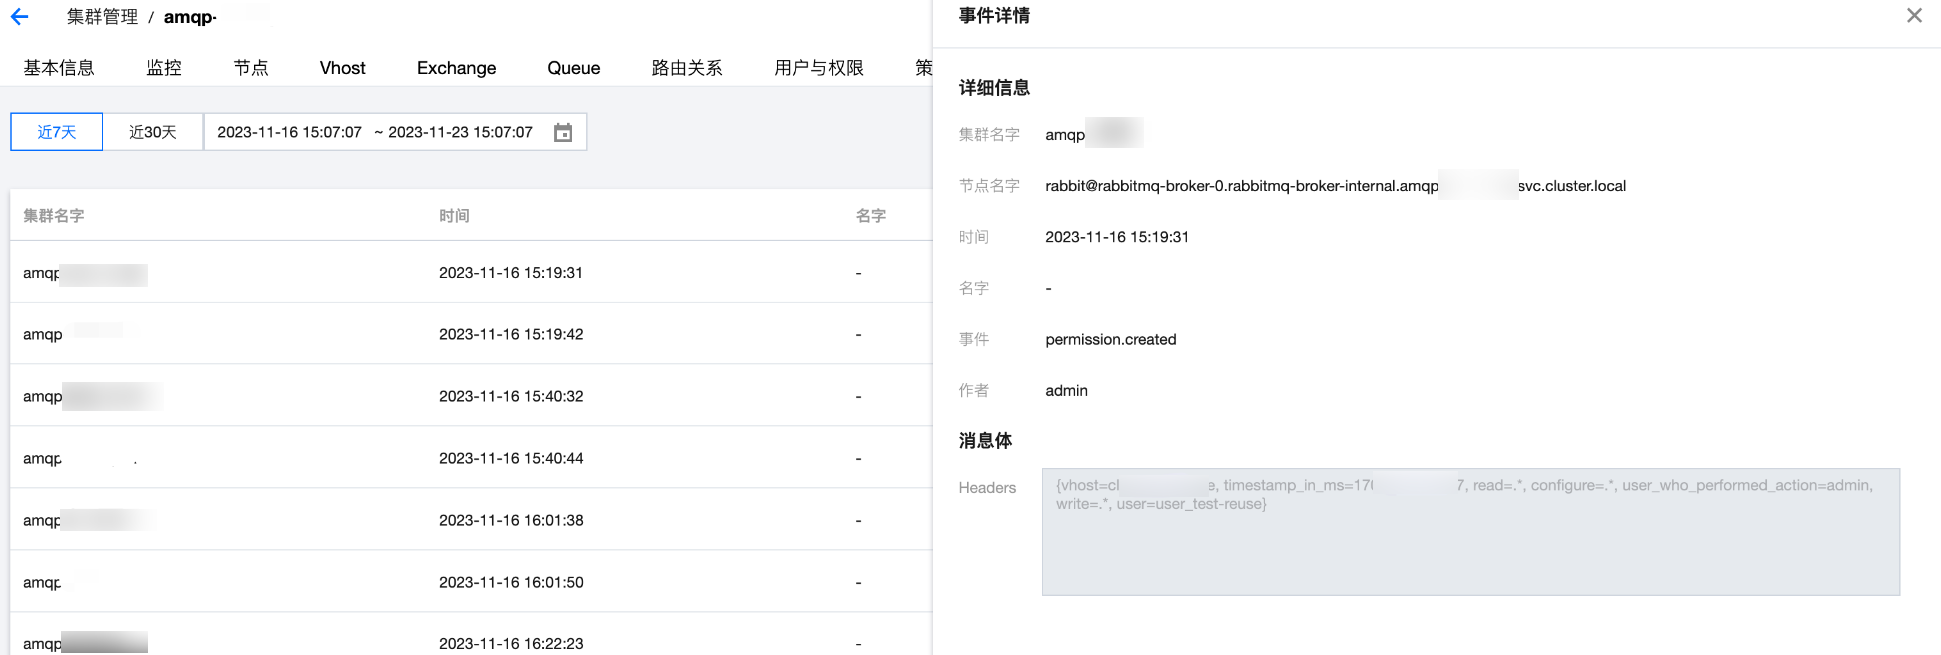Click the rabbit@rabbitmq-broker-0 node name value

[x=1335, y=186]
